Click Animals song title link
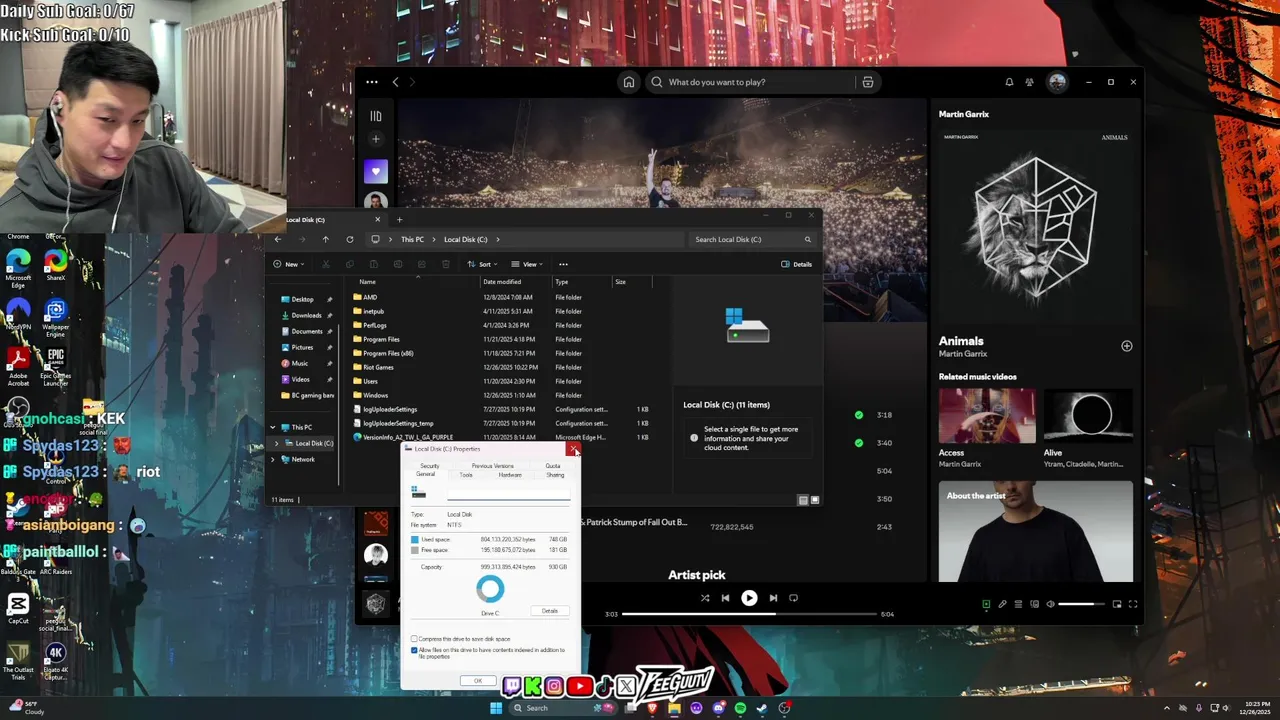The image size is (1280, 720). tap(961, 341)
